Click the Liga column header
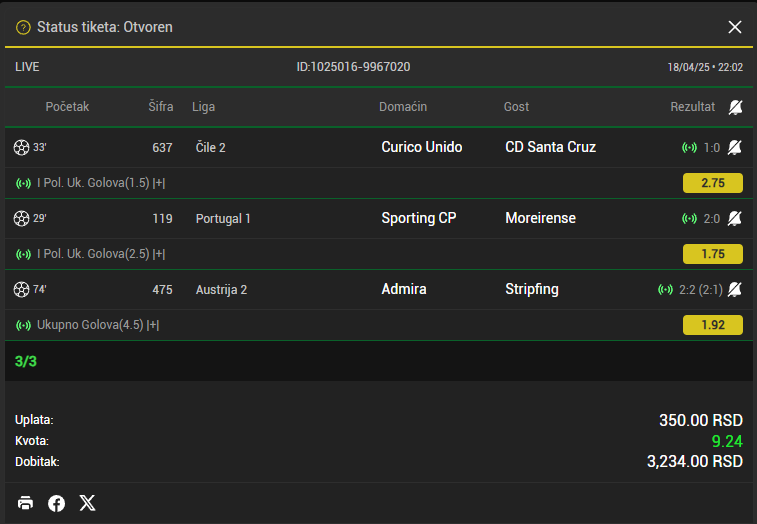Screen dimensions: 757x524 pyautogui.click(x=203, y=107)
